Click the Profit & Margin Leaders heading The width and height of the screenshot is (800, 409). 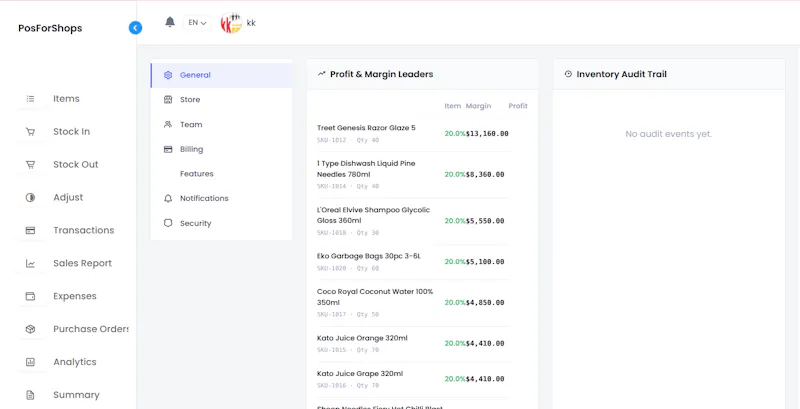pos(382,74)
